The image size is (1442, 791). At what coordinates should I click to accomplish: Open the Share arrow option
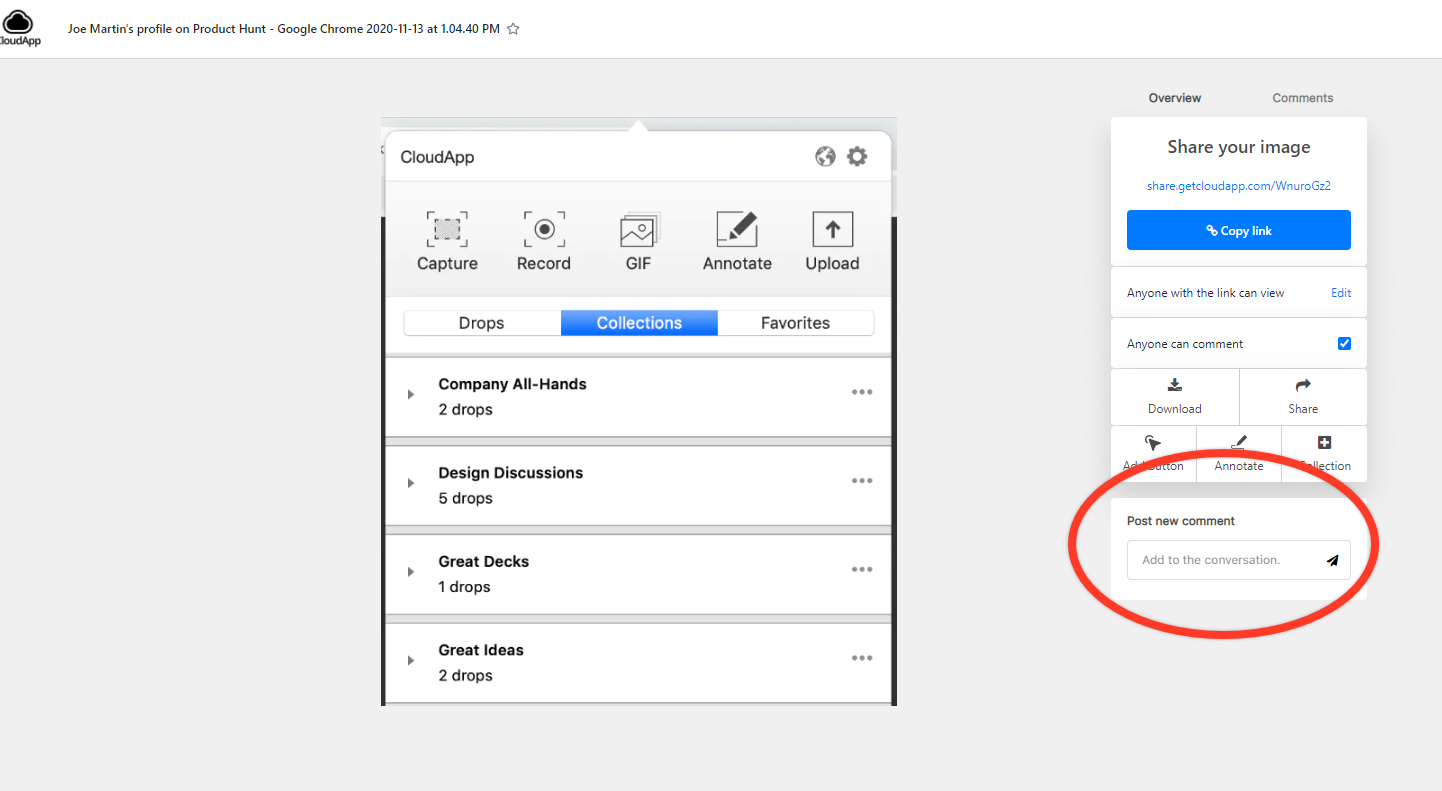click(x=1303, y=397)
